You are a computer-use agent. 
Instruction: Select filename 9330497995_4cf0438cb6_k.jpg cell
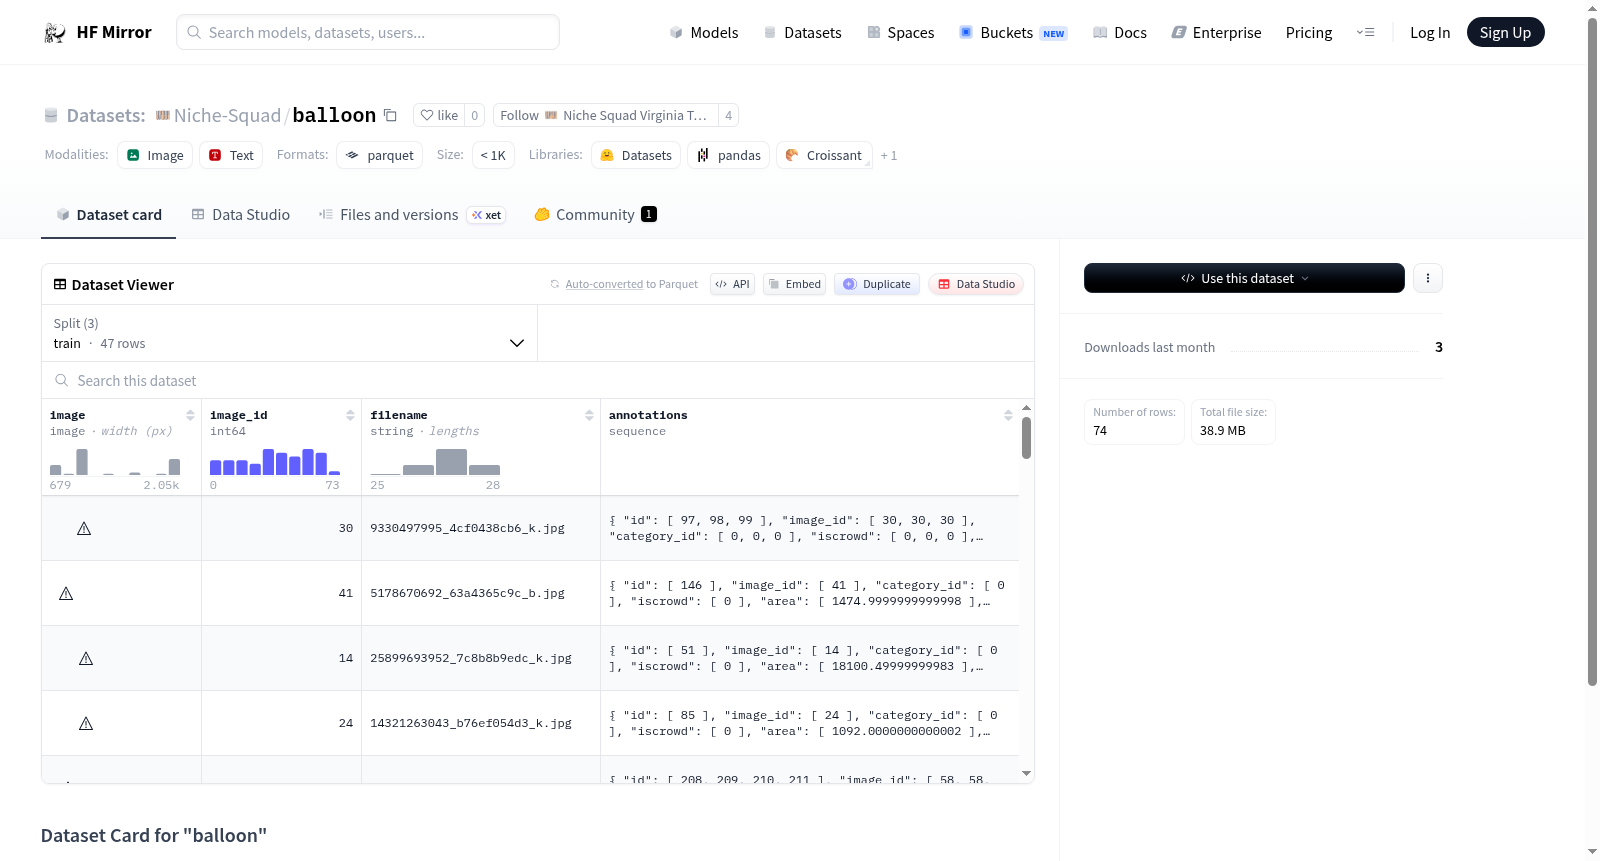480,528
